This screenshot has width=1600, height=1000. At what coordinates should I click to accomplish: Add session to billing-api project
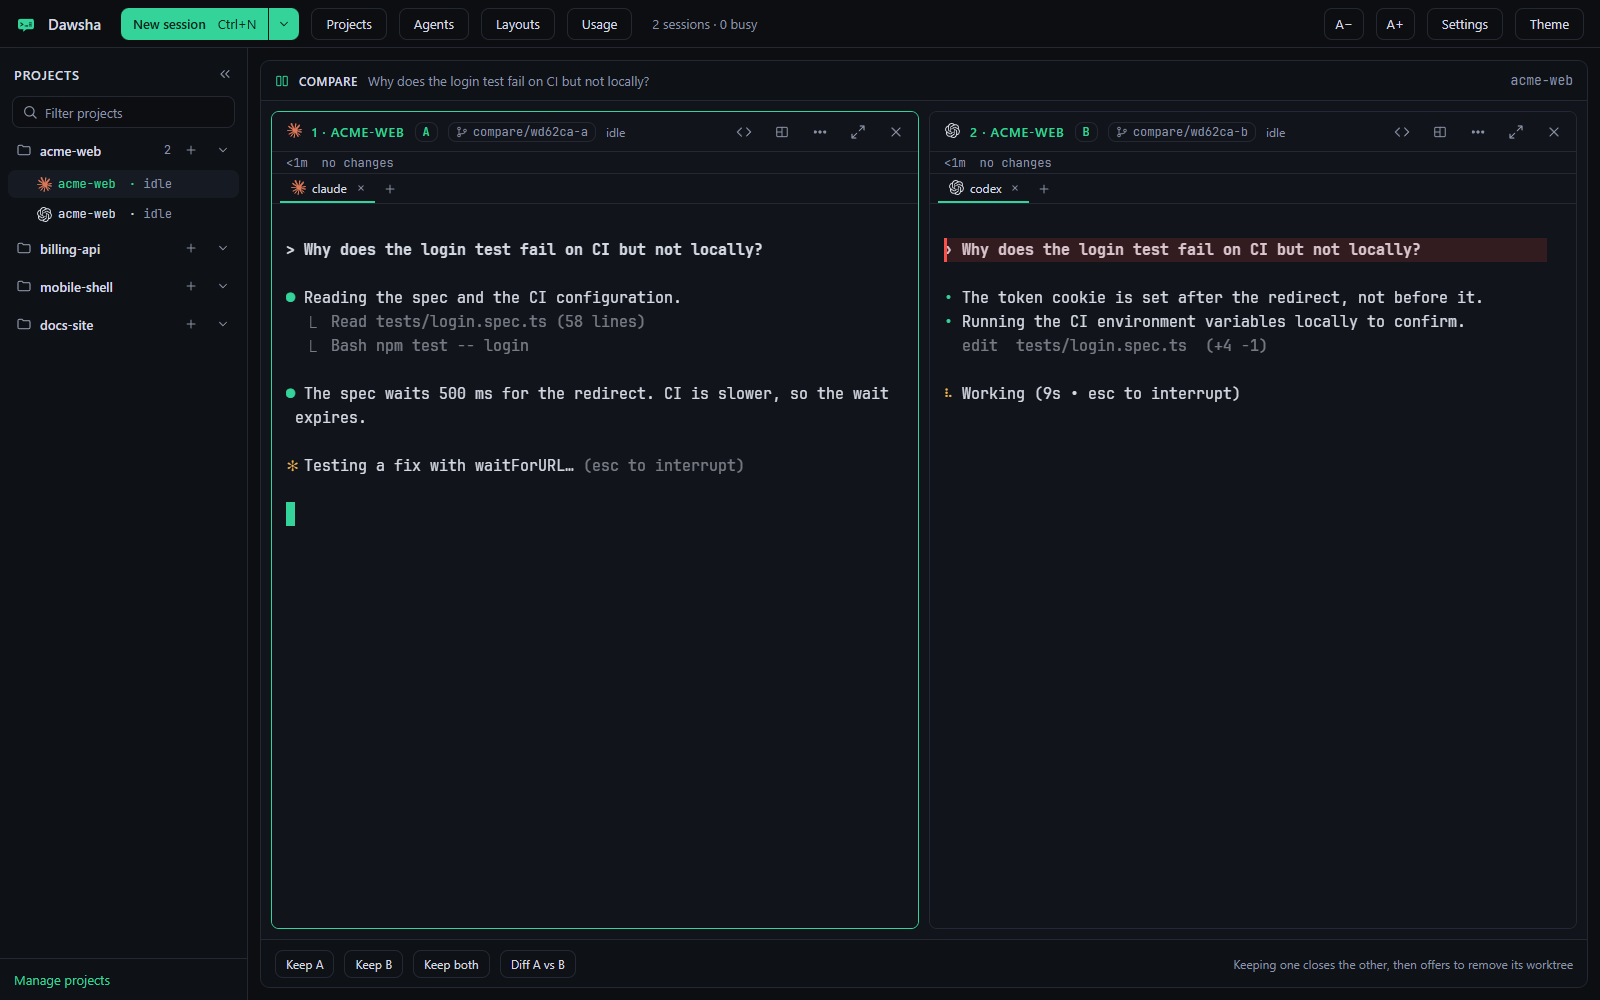[x=191, y=248]
